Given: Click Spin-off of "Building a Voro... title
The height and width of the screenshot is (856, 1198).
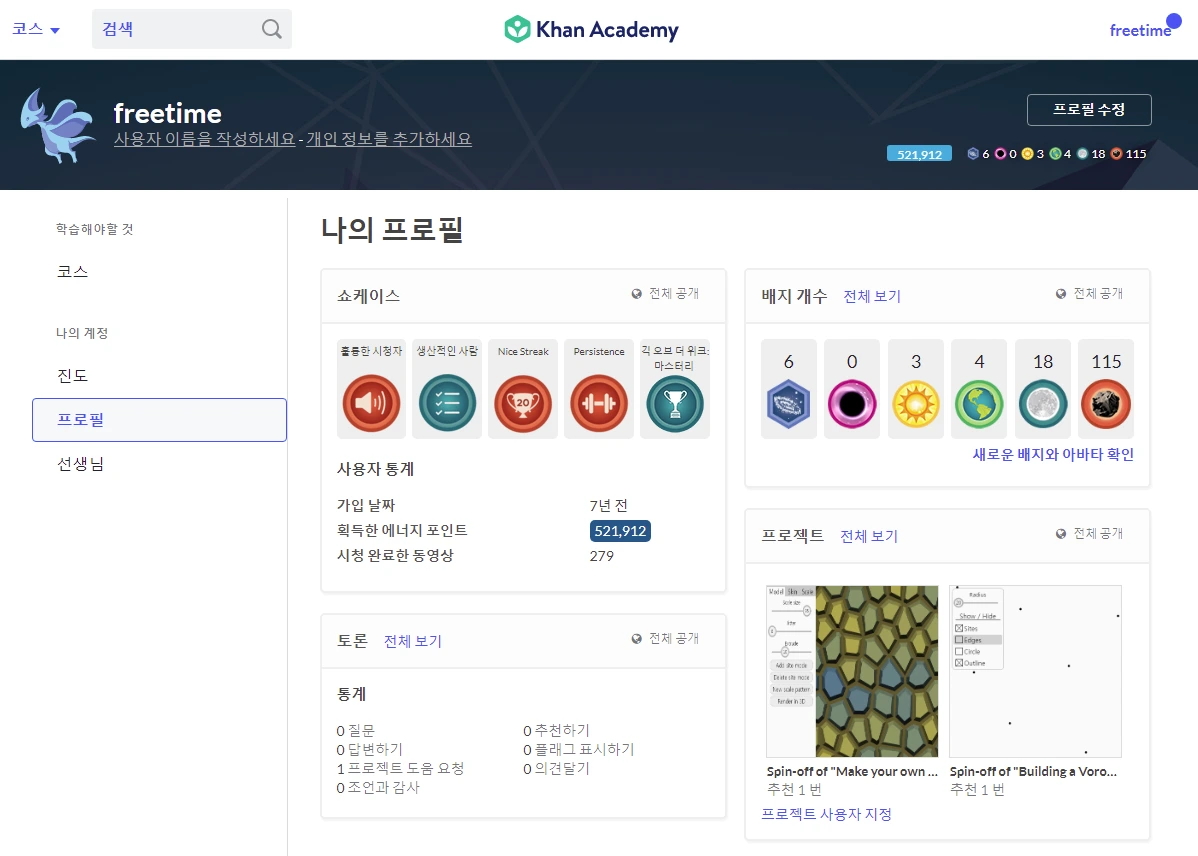Looking at the screenshot, I should [x=1033, y=771].
